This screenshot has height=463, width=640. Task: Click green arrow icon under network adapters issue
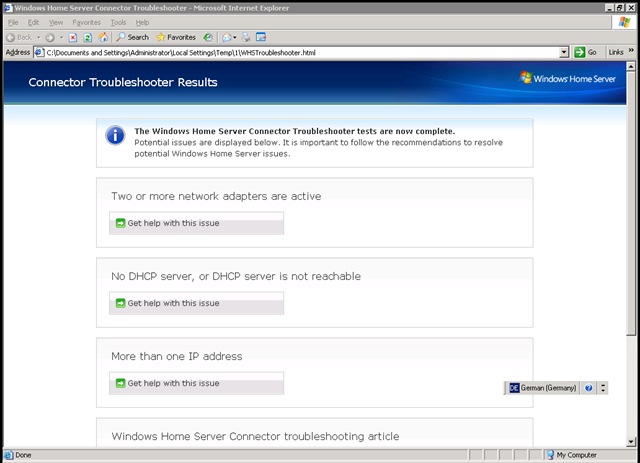120,223
